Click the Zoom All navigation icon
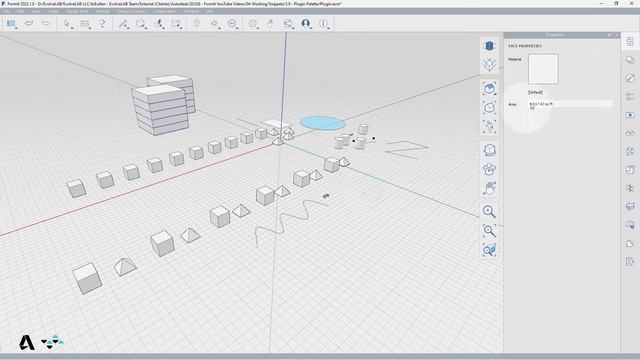The height and width of the screenshot is (360, 640). pos(489,89)
